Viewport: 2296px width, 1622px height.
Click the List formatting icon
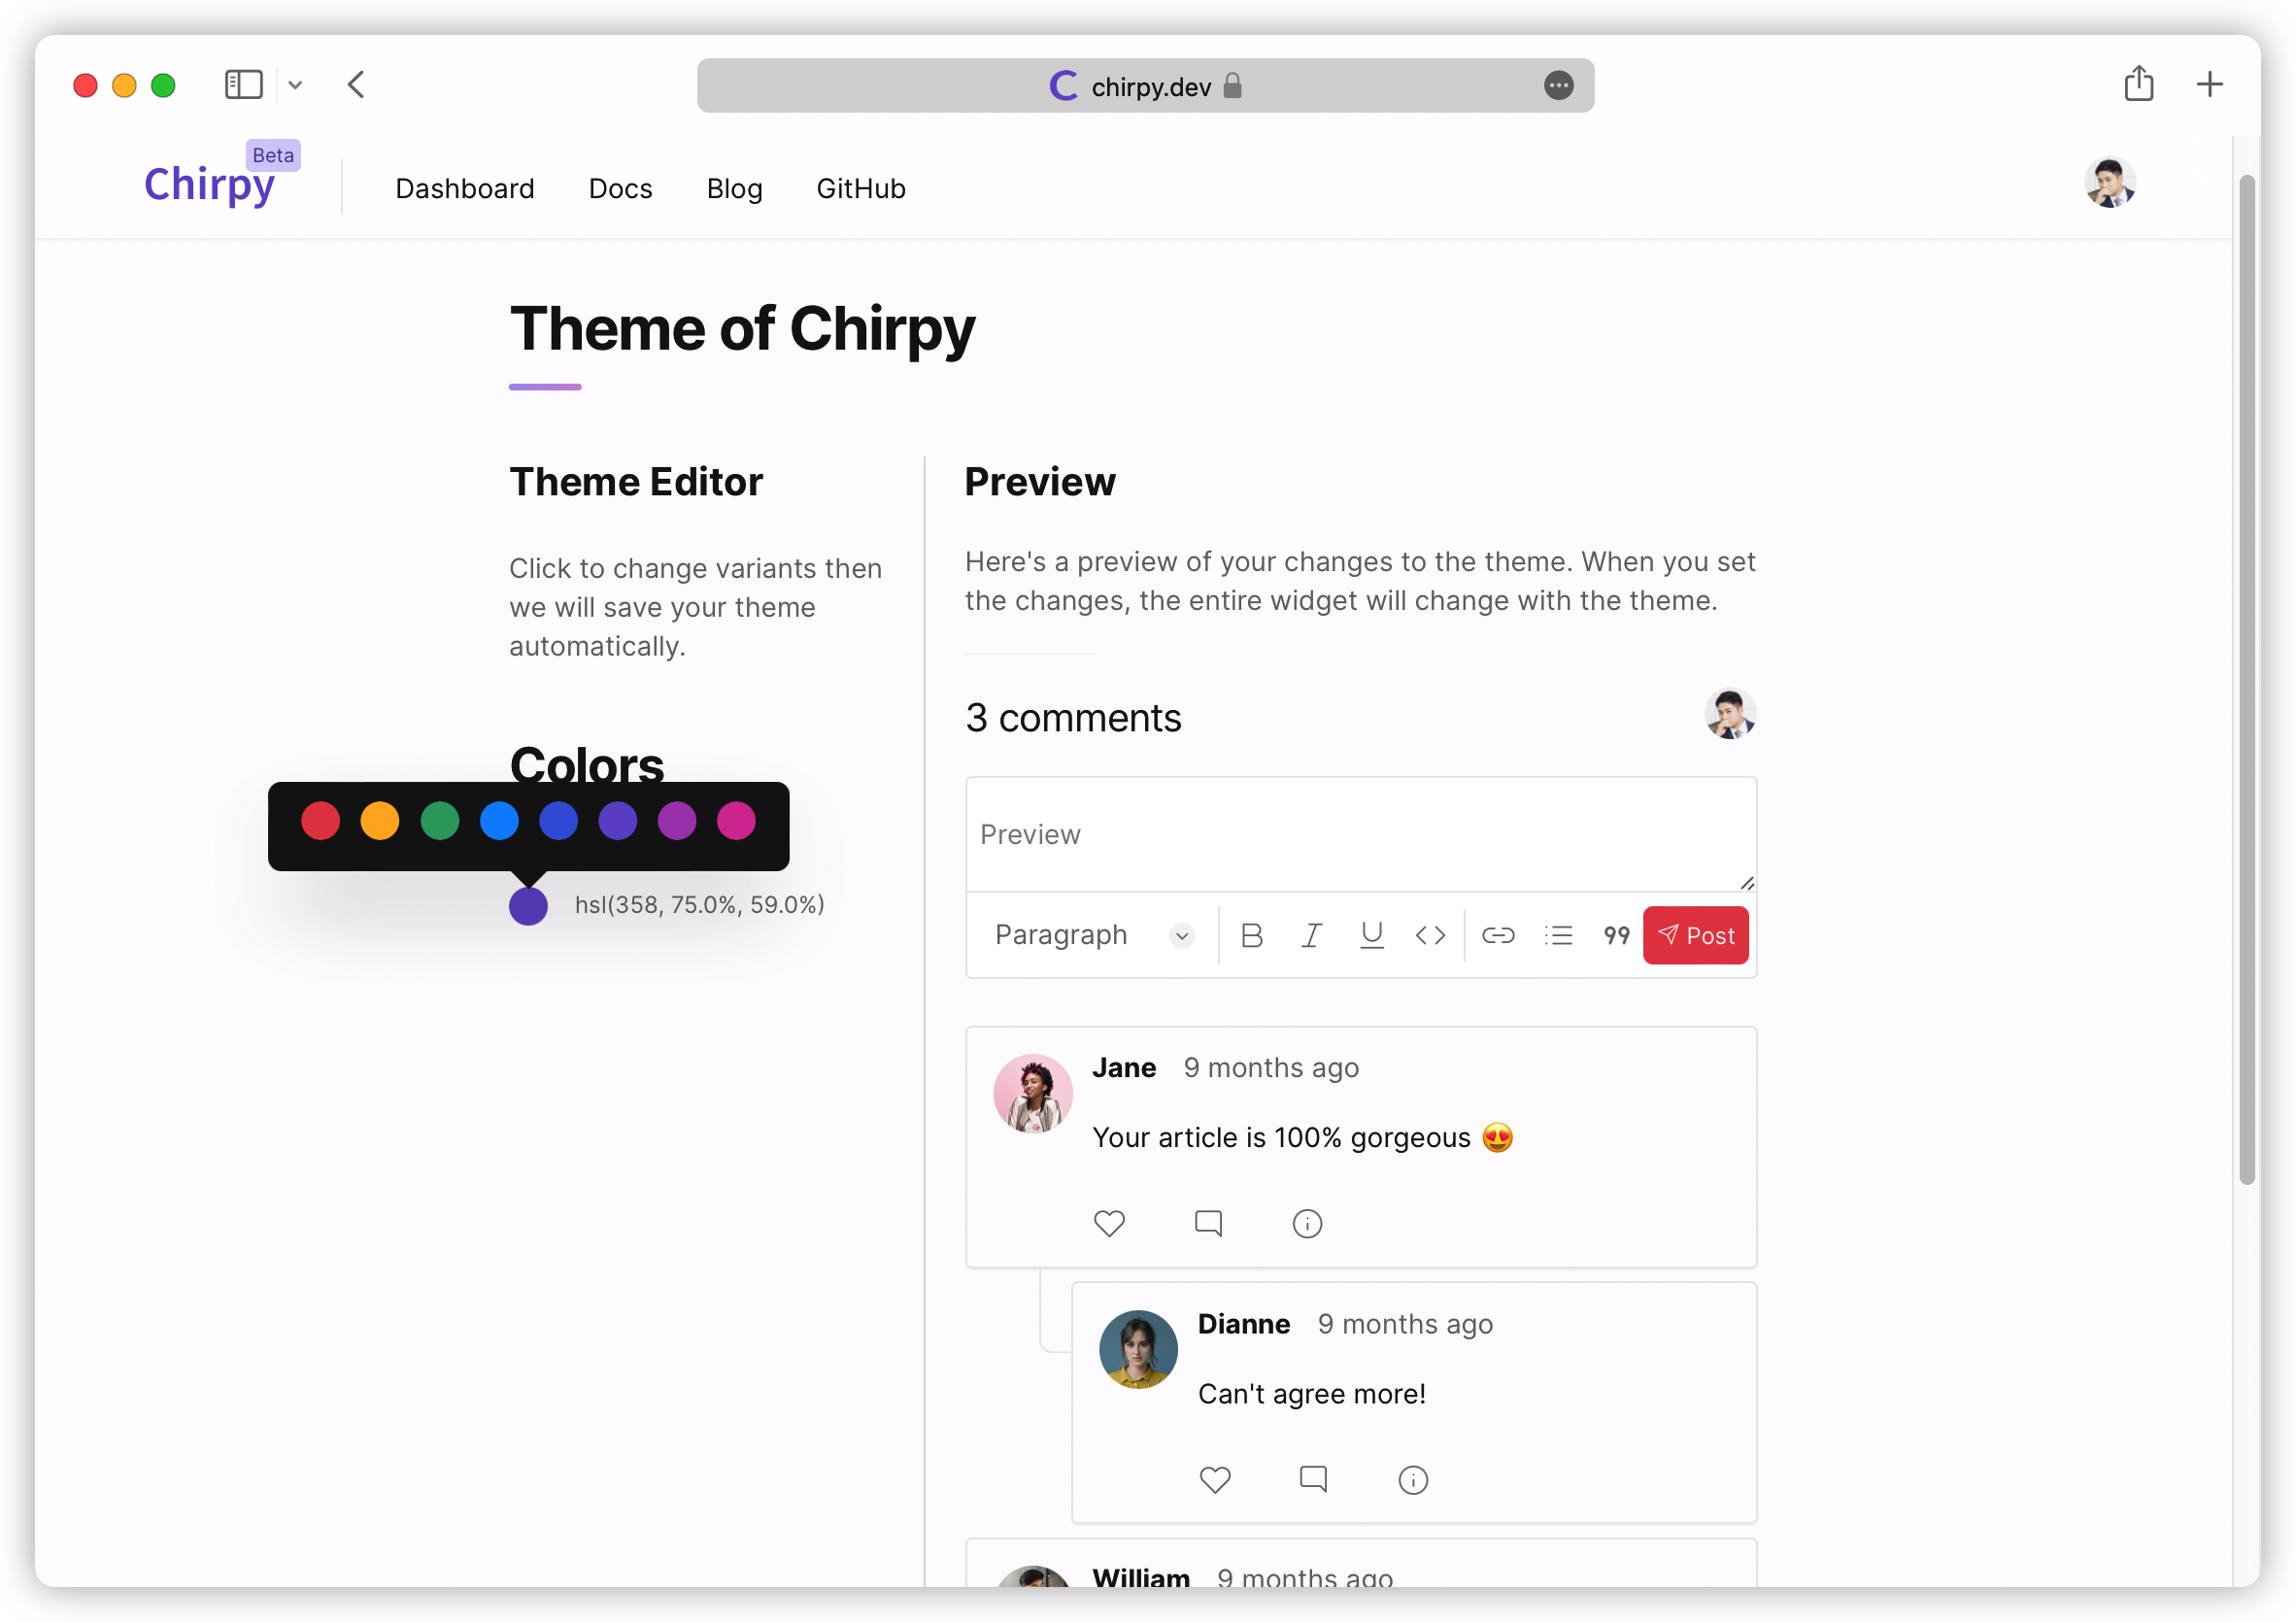[1557, 934]
